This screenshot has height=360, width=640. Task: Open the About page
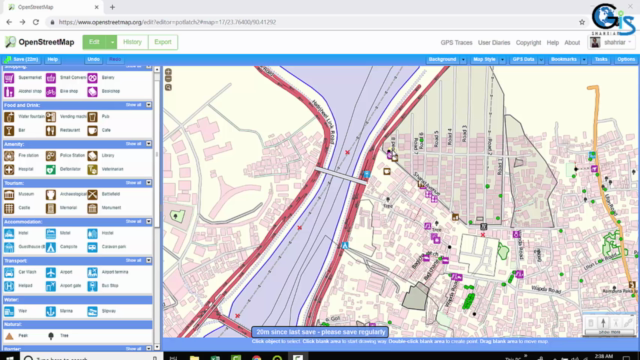click(572, 42)
